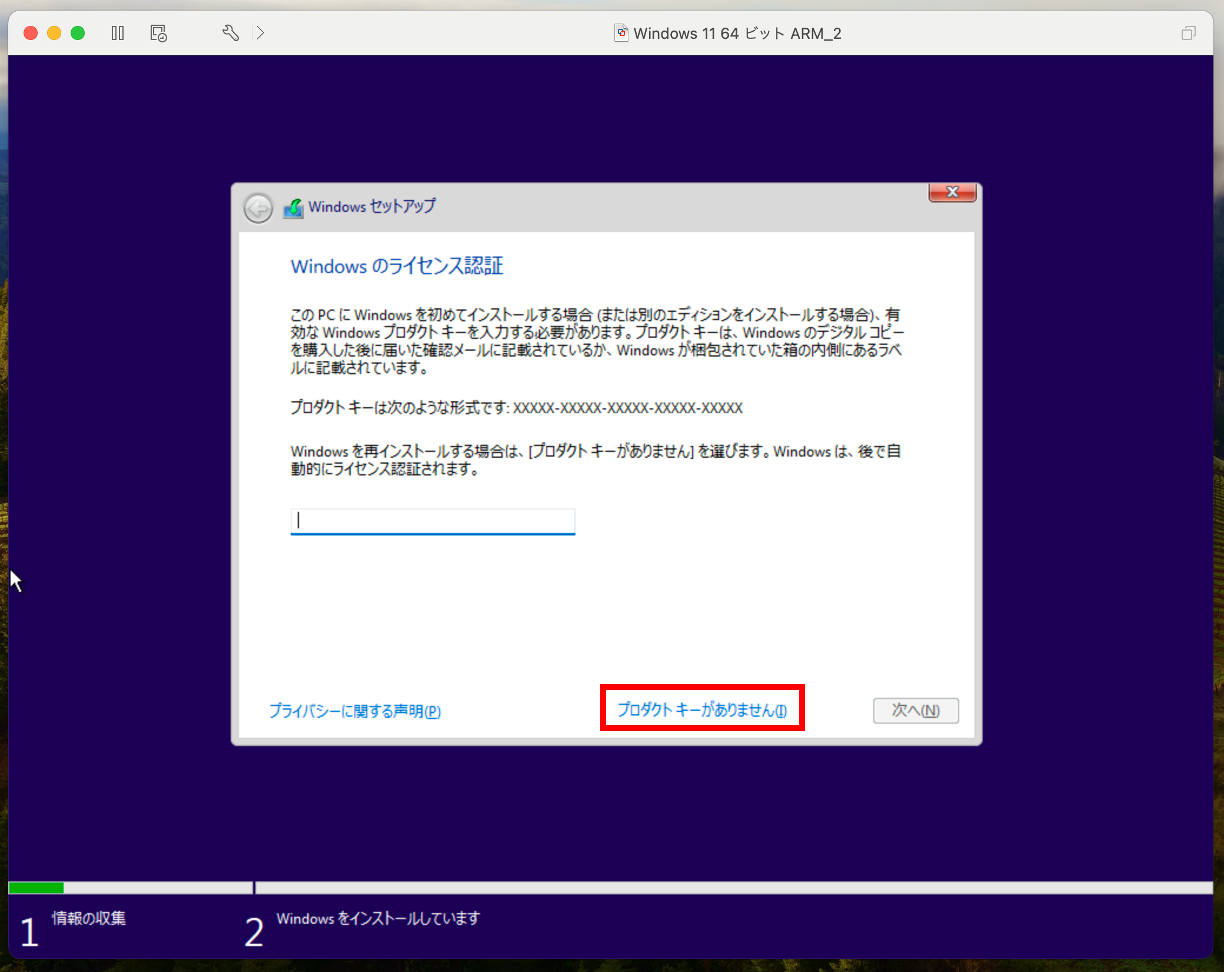Expand the toolbar chevron arrow
This screenshot has height=972, width=1224.
260,33
